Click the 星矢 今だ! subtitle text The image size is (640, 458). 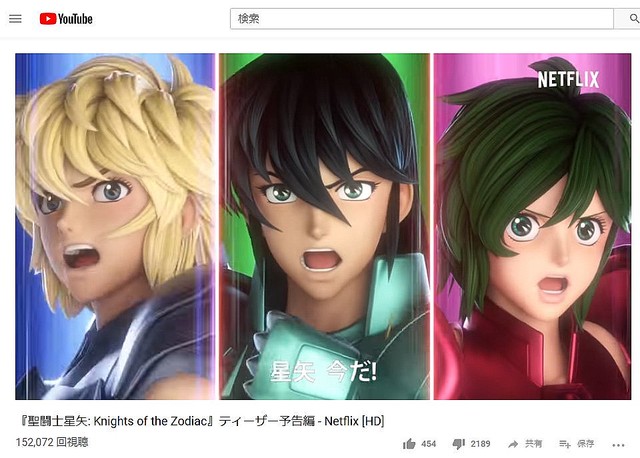click(x=323, y=371)
